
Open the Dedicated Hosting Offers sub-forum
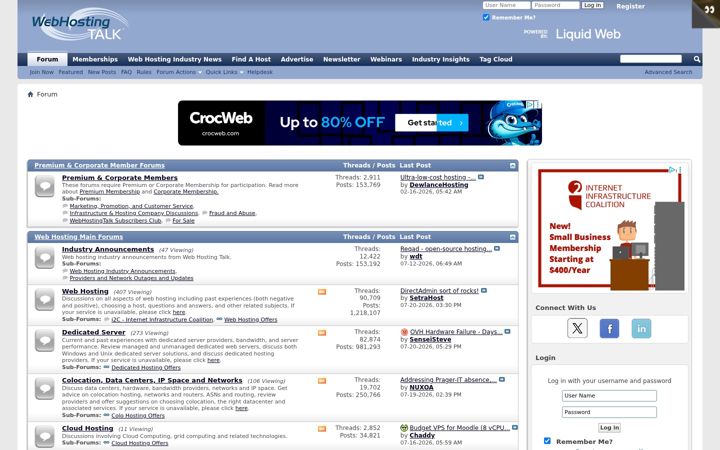[x=146, y=368]
